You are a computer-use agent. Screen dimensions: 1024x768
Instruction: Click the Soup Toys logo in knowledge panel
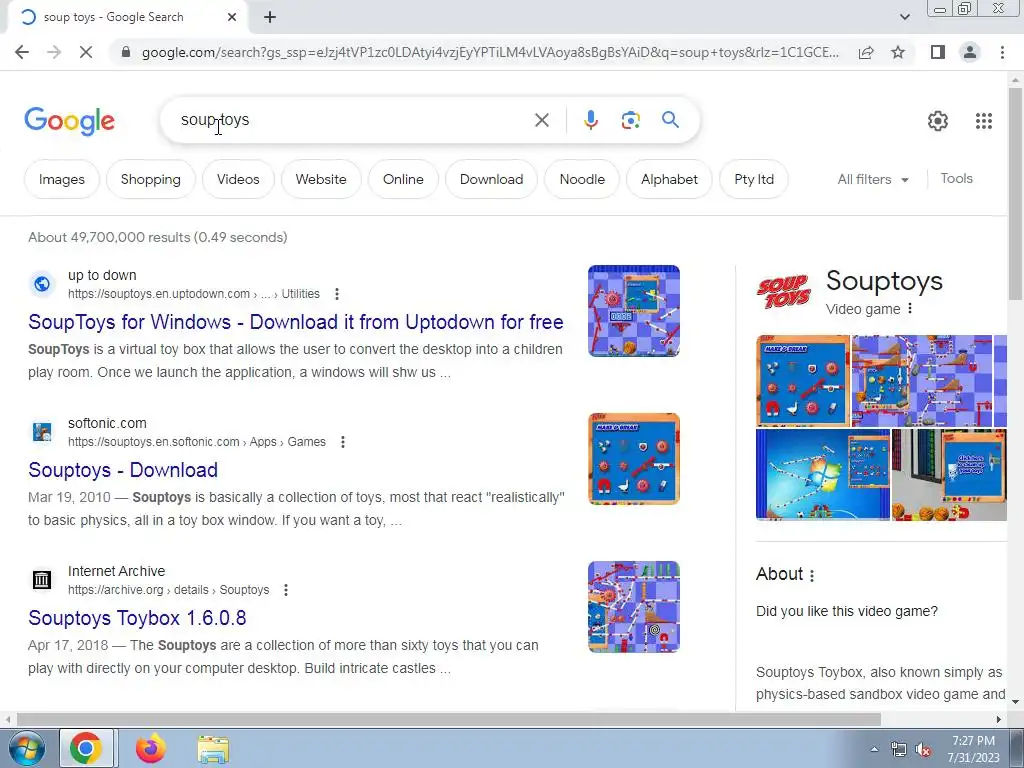click(784, 291)
